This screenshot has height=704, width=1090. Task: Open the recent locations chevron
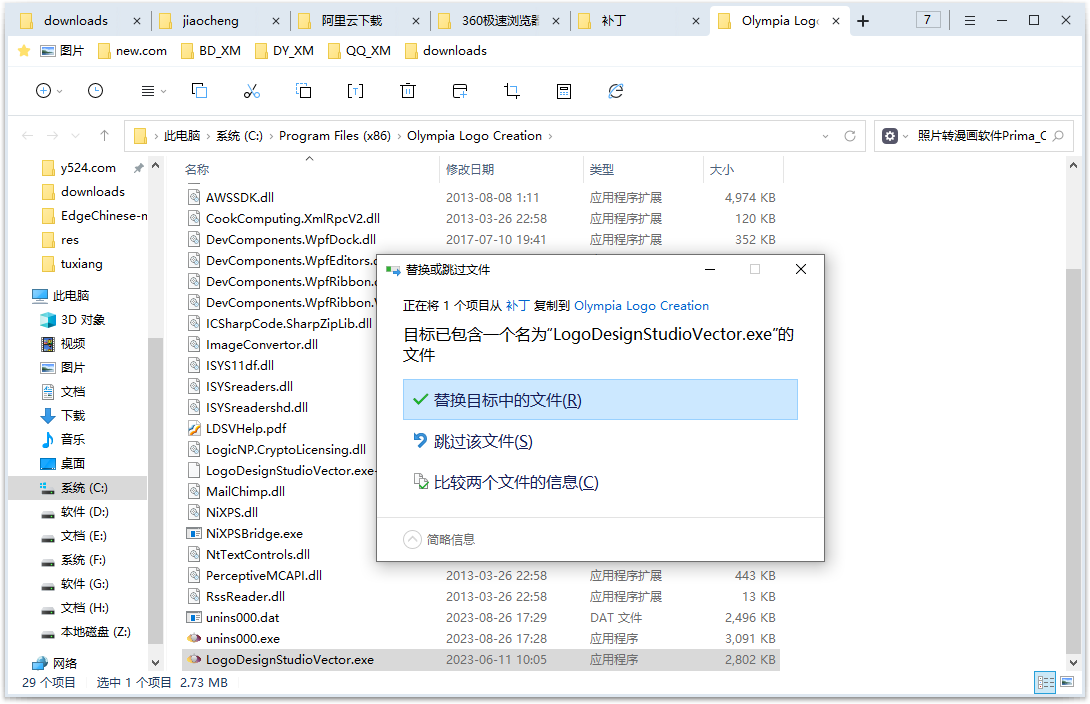[x=76, y=136]
